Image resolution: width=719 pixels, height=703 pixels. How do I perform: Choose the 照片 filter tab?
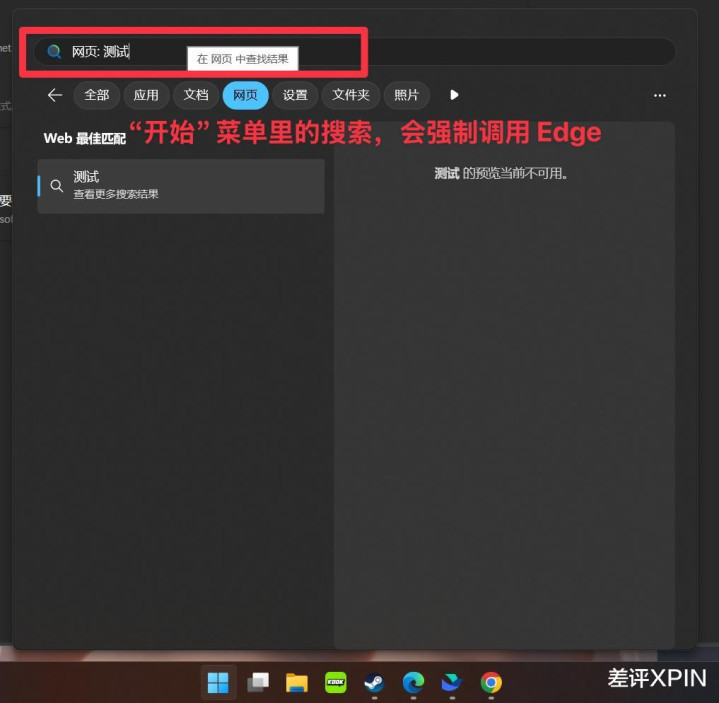[407, 95]
